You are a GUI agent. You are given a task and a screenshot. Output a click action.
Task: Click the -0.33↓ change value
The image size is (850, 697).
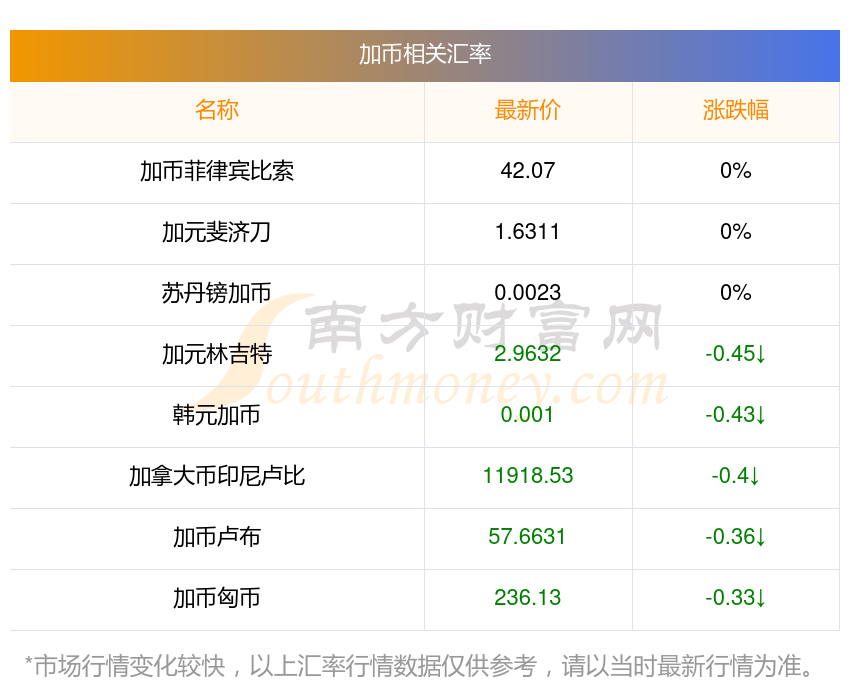(736, 598)
